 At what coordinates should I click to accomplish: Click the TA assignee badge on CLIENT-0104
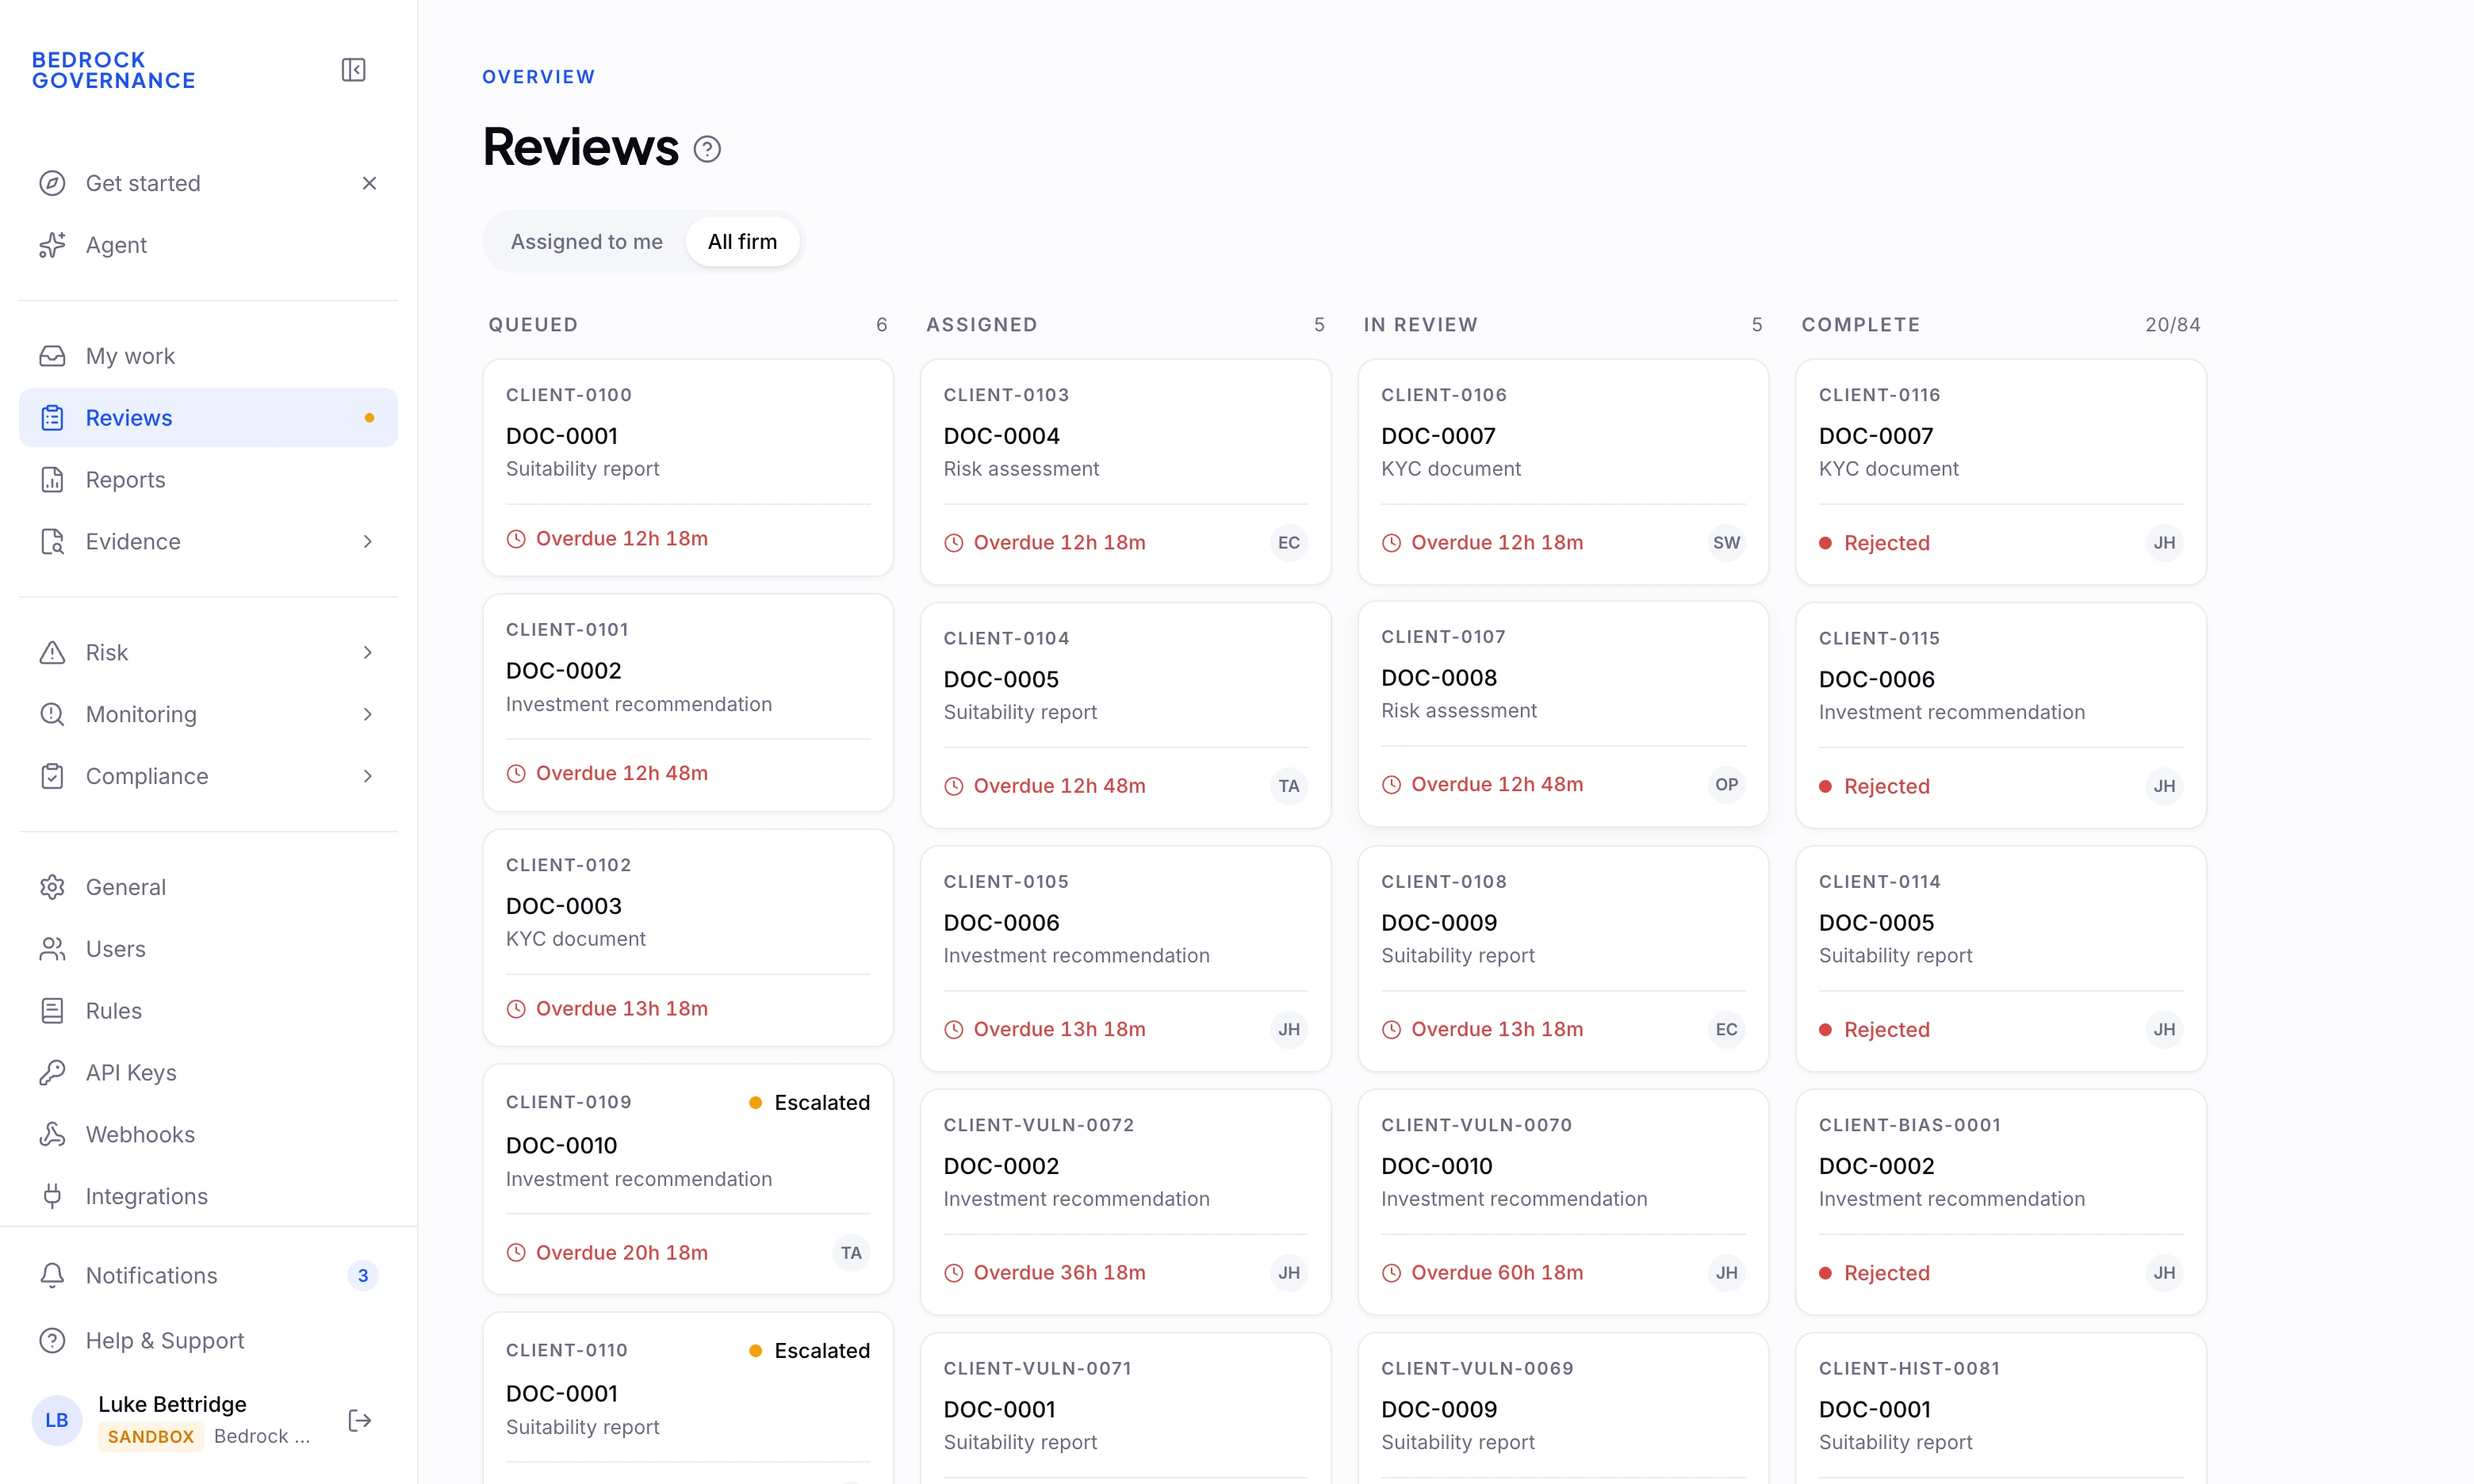click(x=1289, y=786)
